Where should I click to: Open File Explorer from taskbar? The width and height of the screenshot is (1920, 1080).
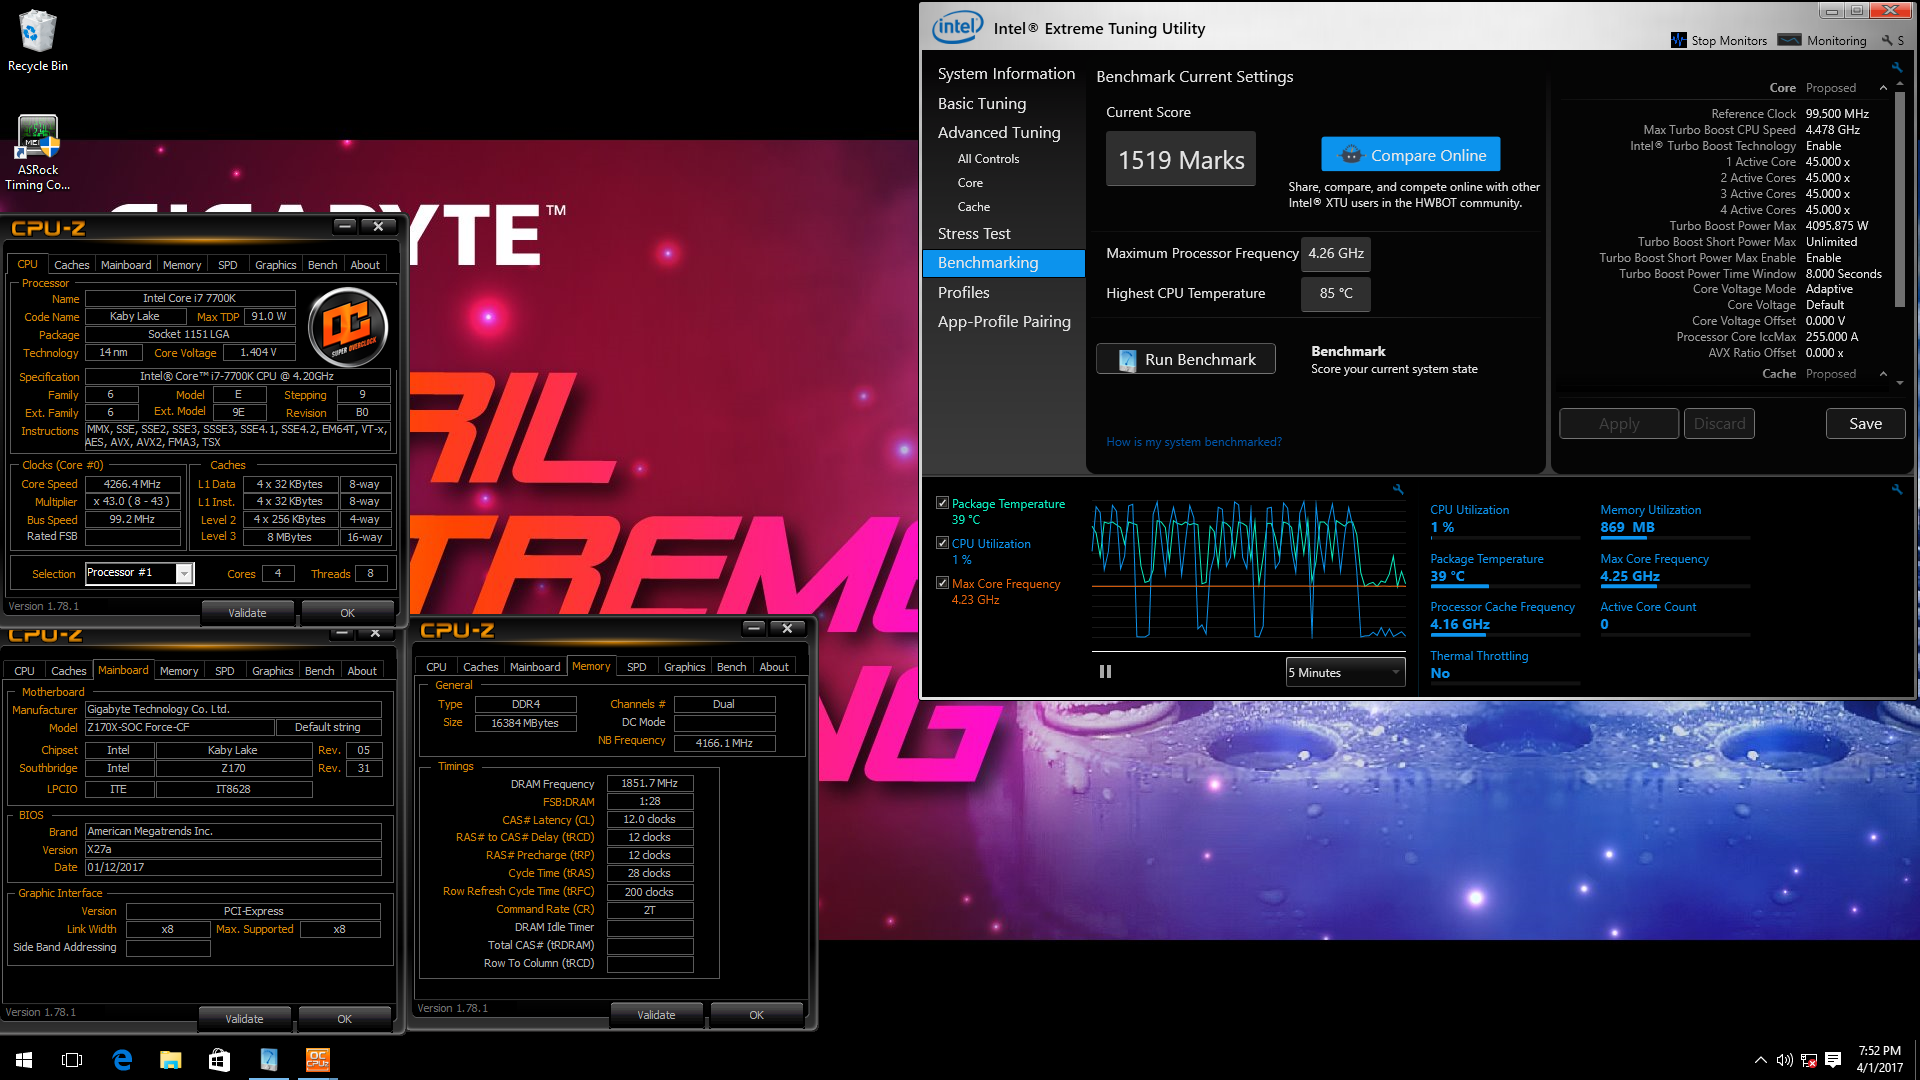click(171, 1060)
